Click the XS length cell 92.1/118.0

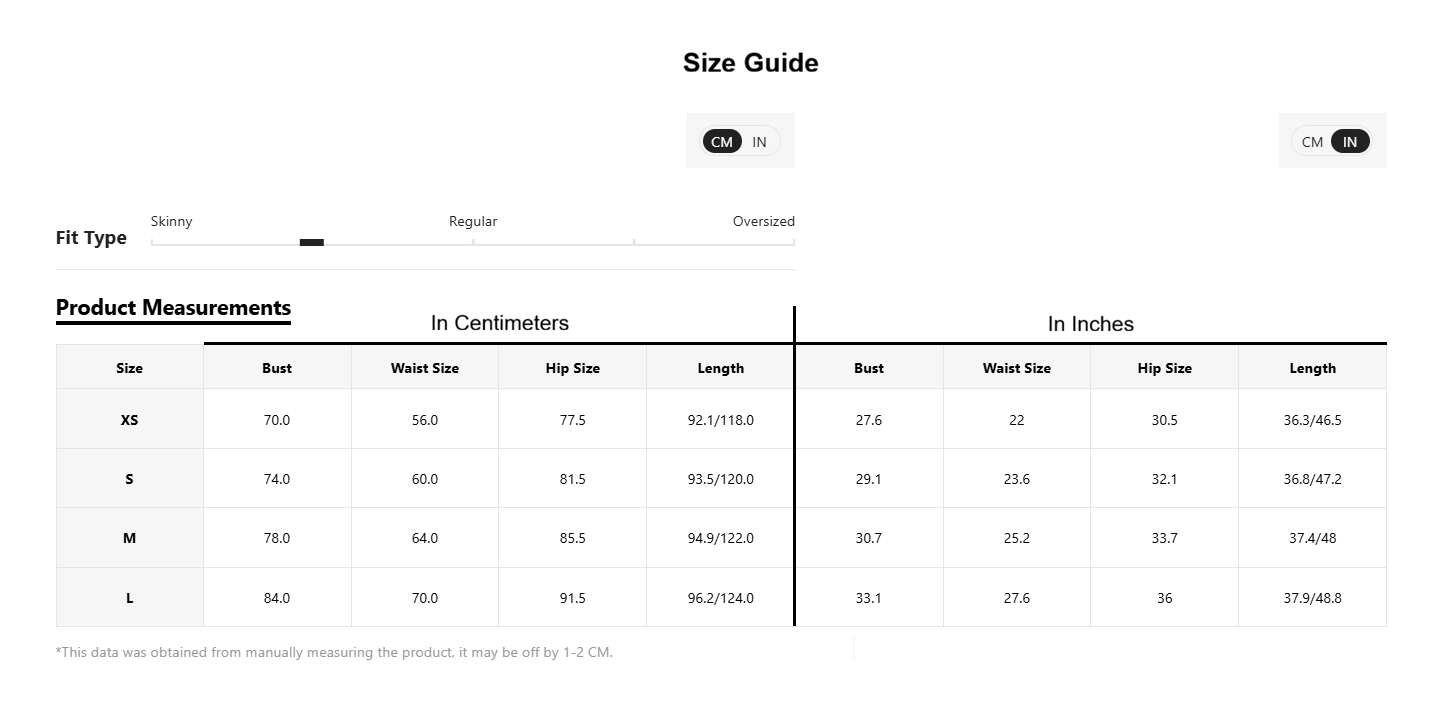(x=721, y=420)
